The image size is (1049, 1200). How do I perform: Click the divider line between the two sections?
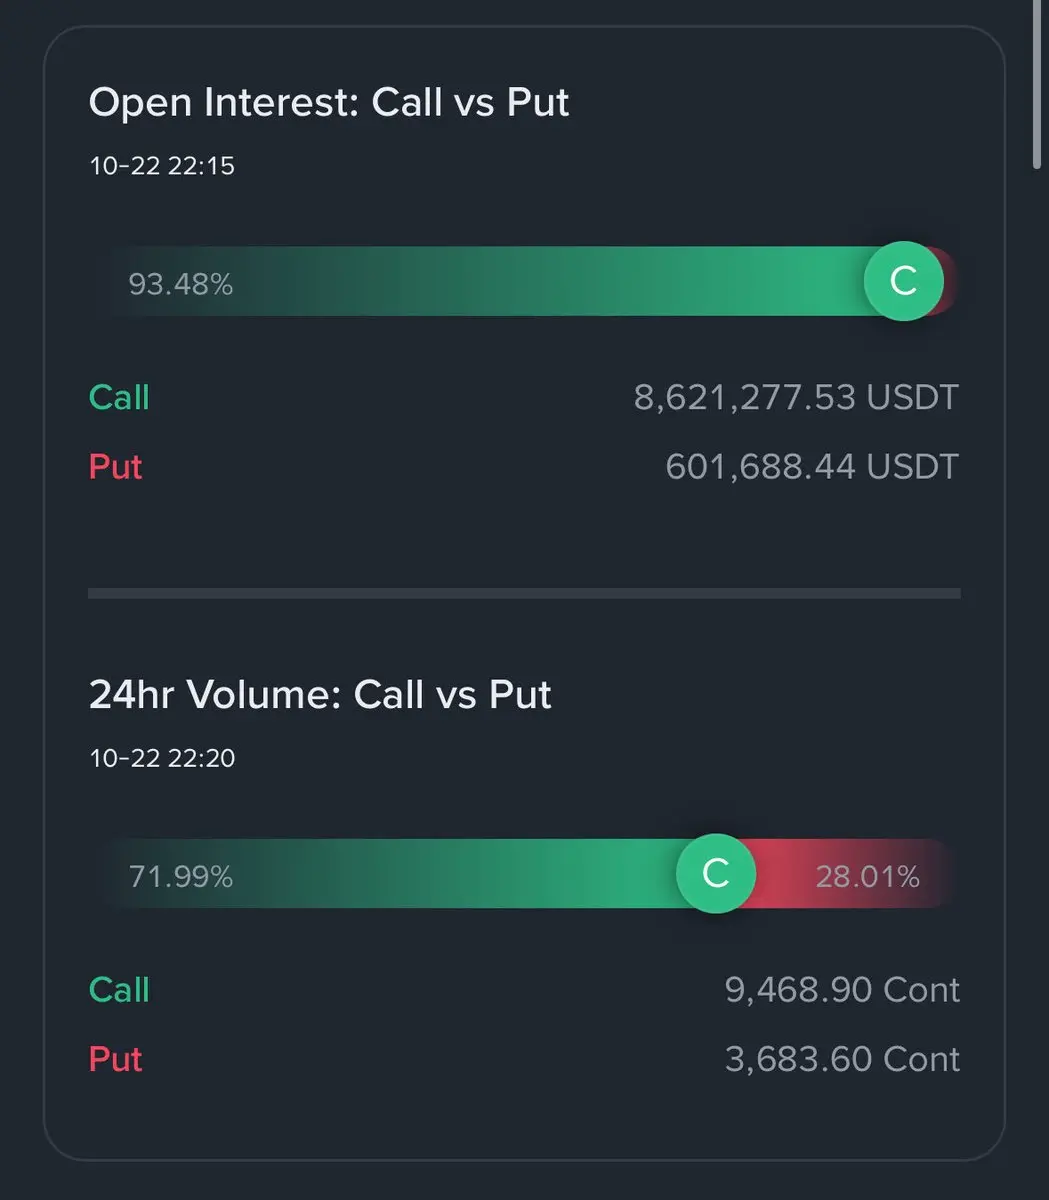pyautogui.click(x=524, y=593)
